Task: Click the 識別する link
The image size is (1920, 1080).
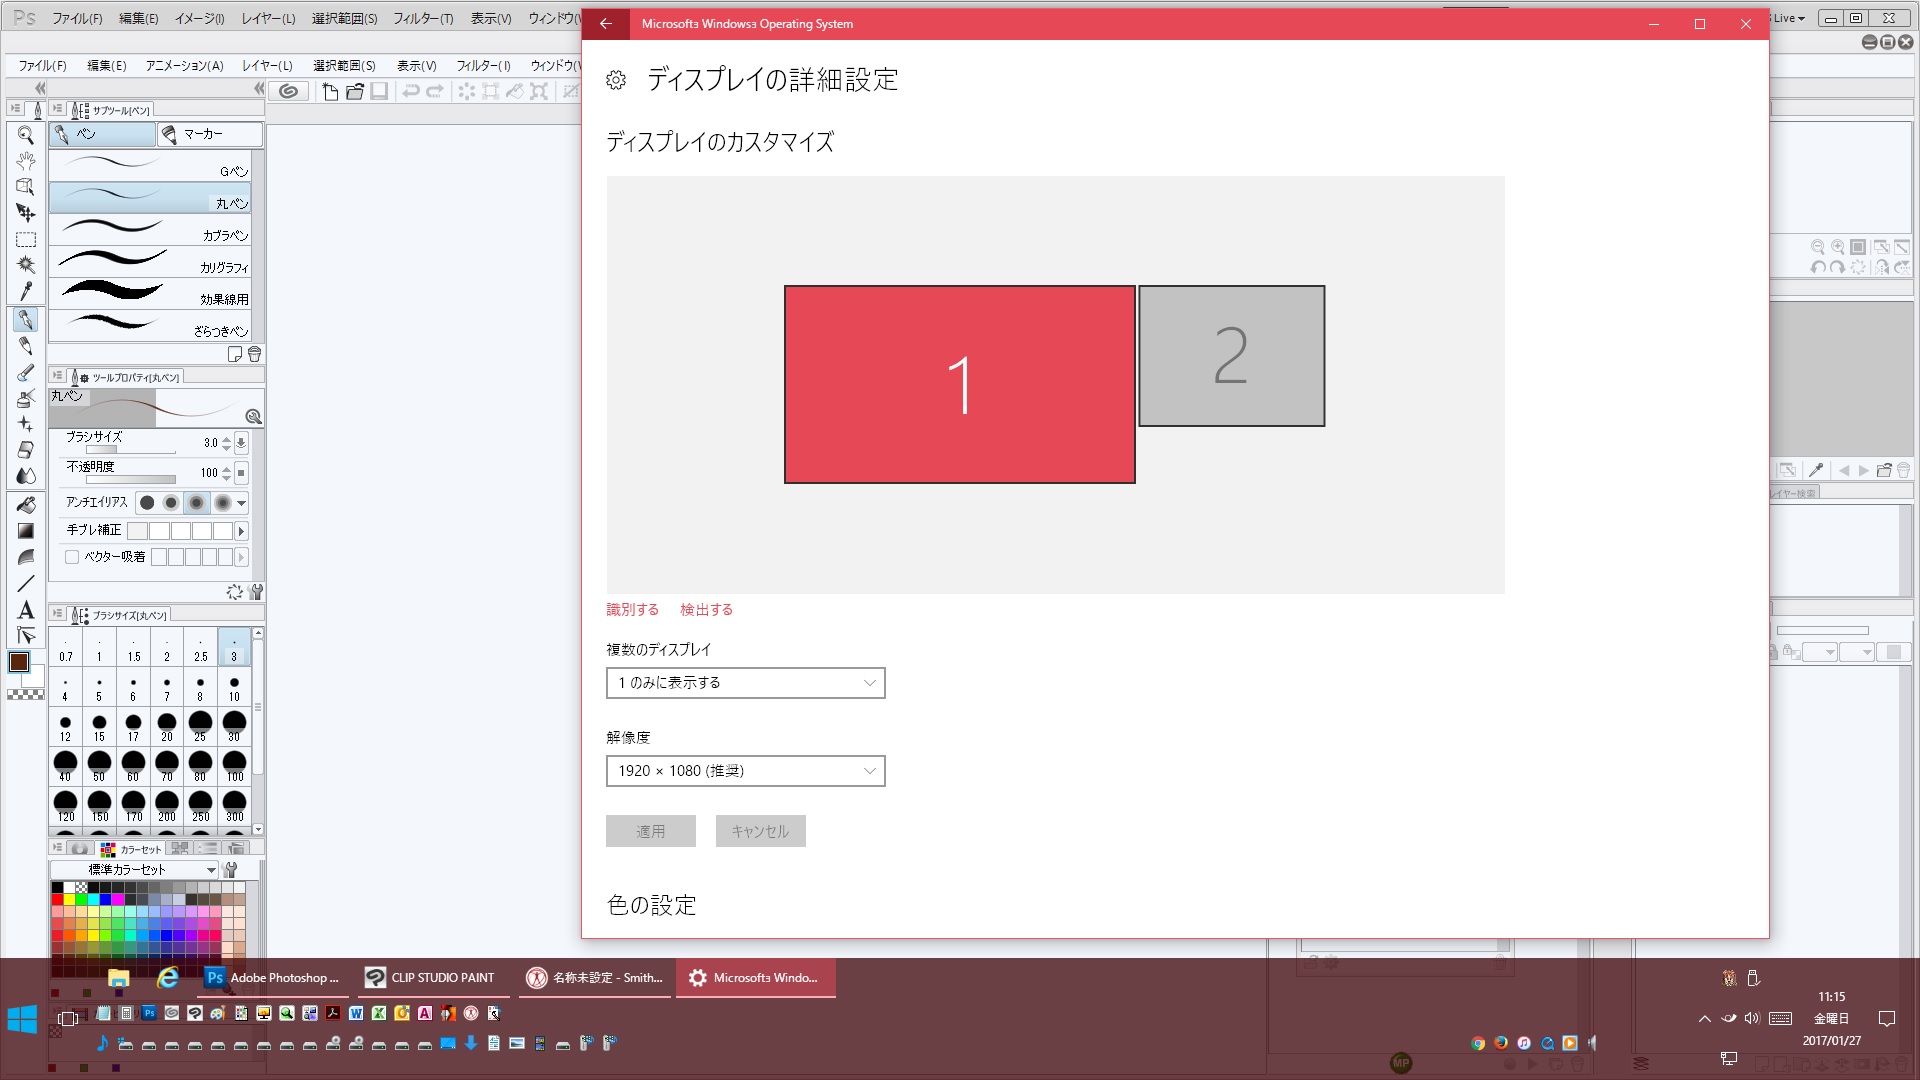Action: point(632,609)
